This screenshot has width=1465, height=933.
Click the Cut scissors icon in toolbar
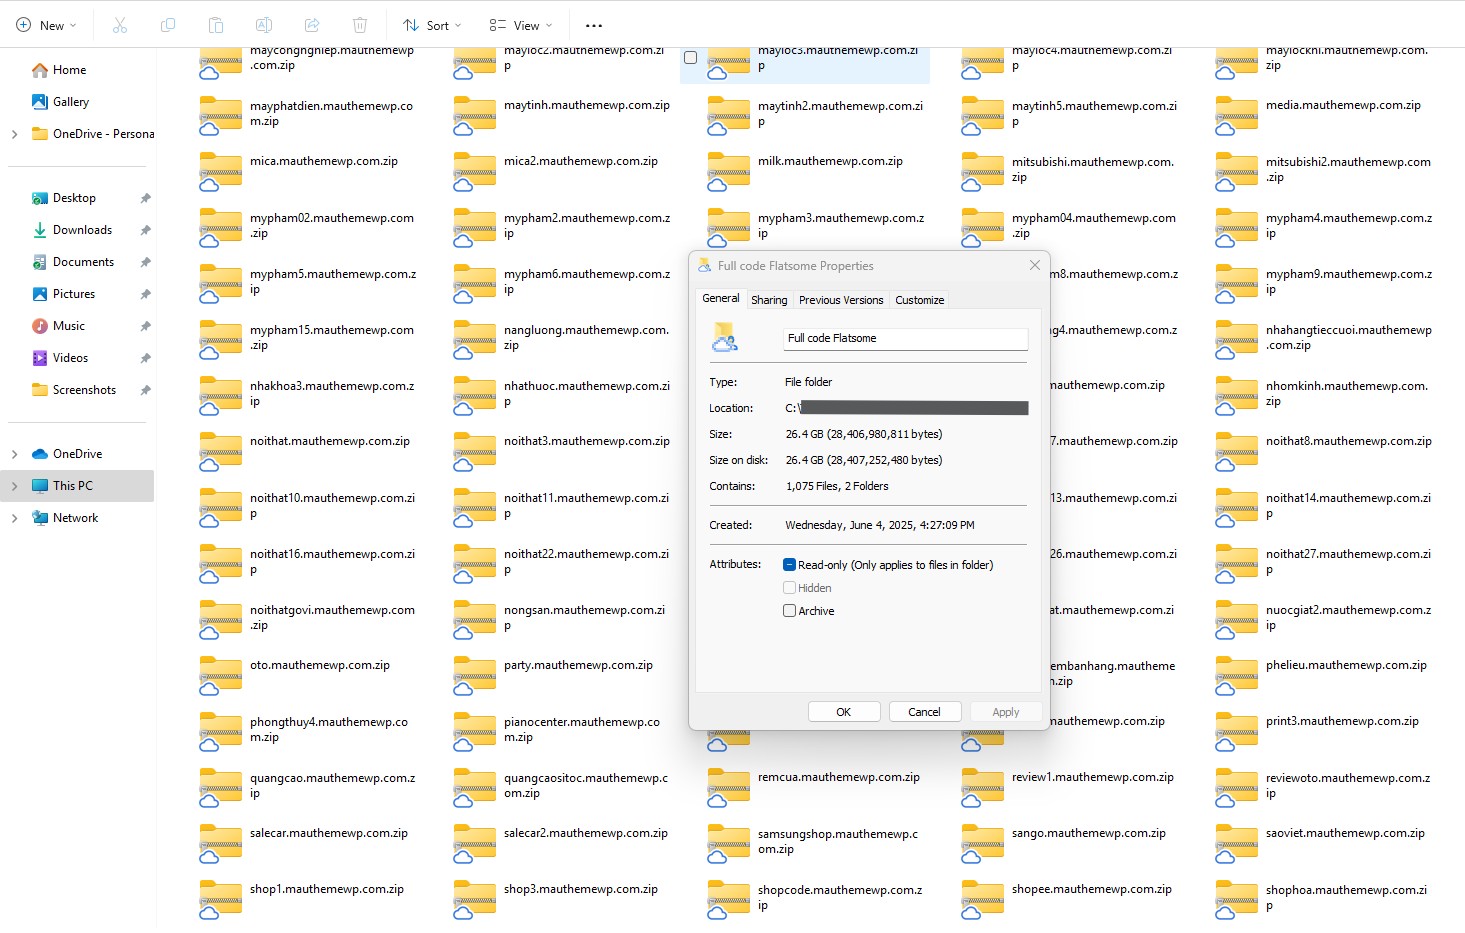[120, 25]
